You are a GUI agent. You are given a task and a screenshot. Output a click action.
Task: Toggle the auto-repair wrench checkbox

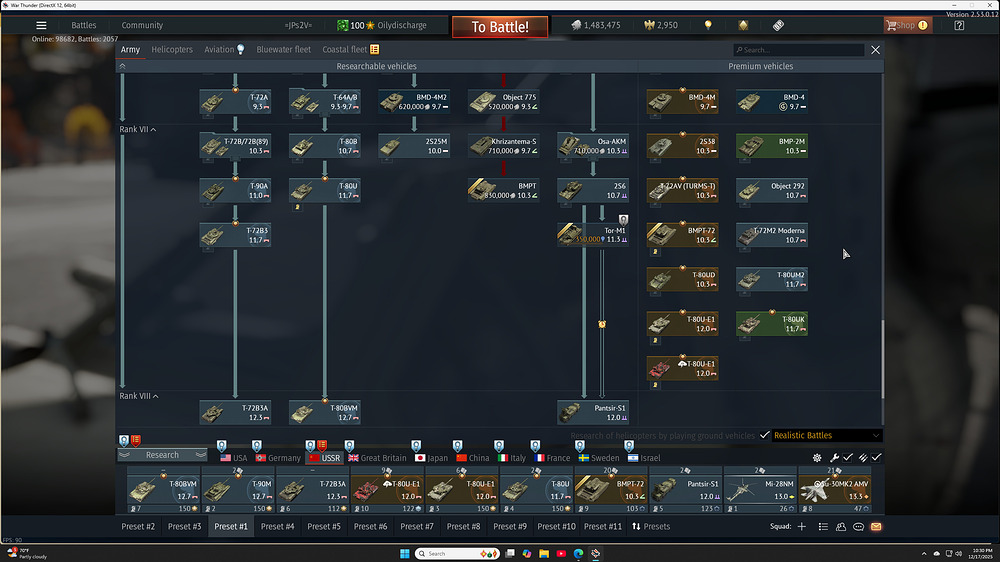coord(847,457)
